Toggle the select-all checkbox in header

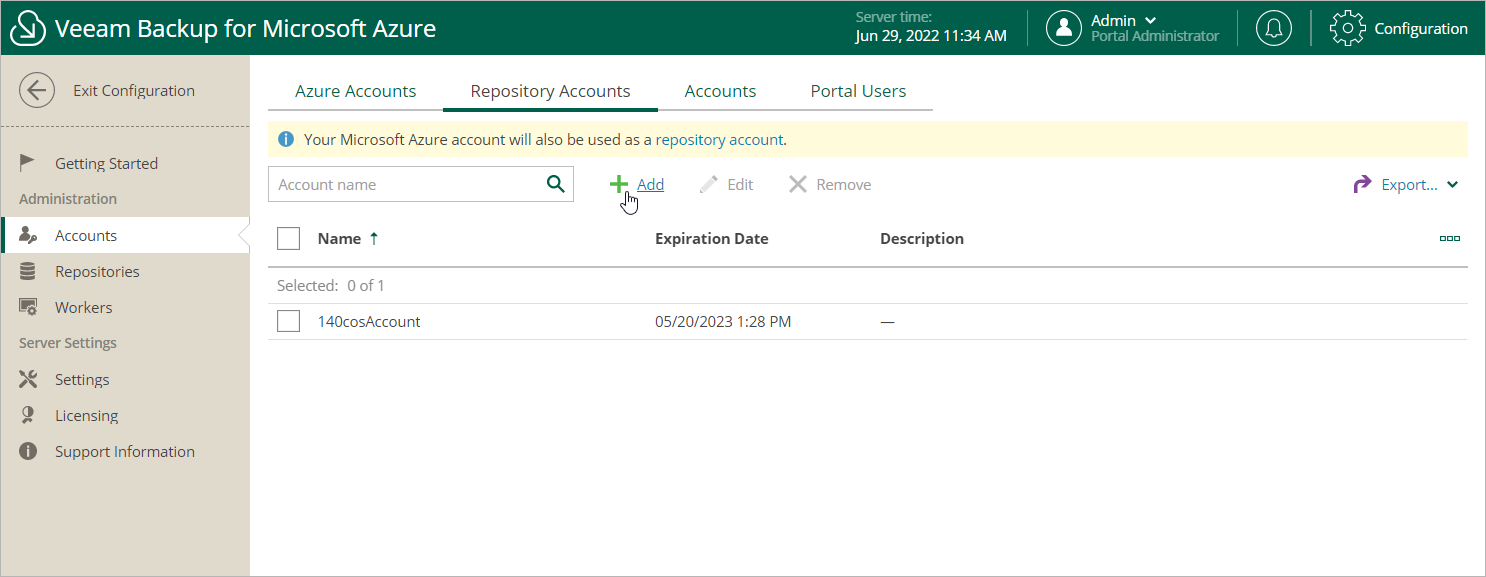coord(288,239)
